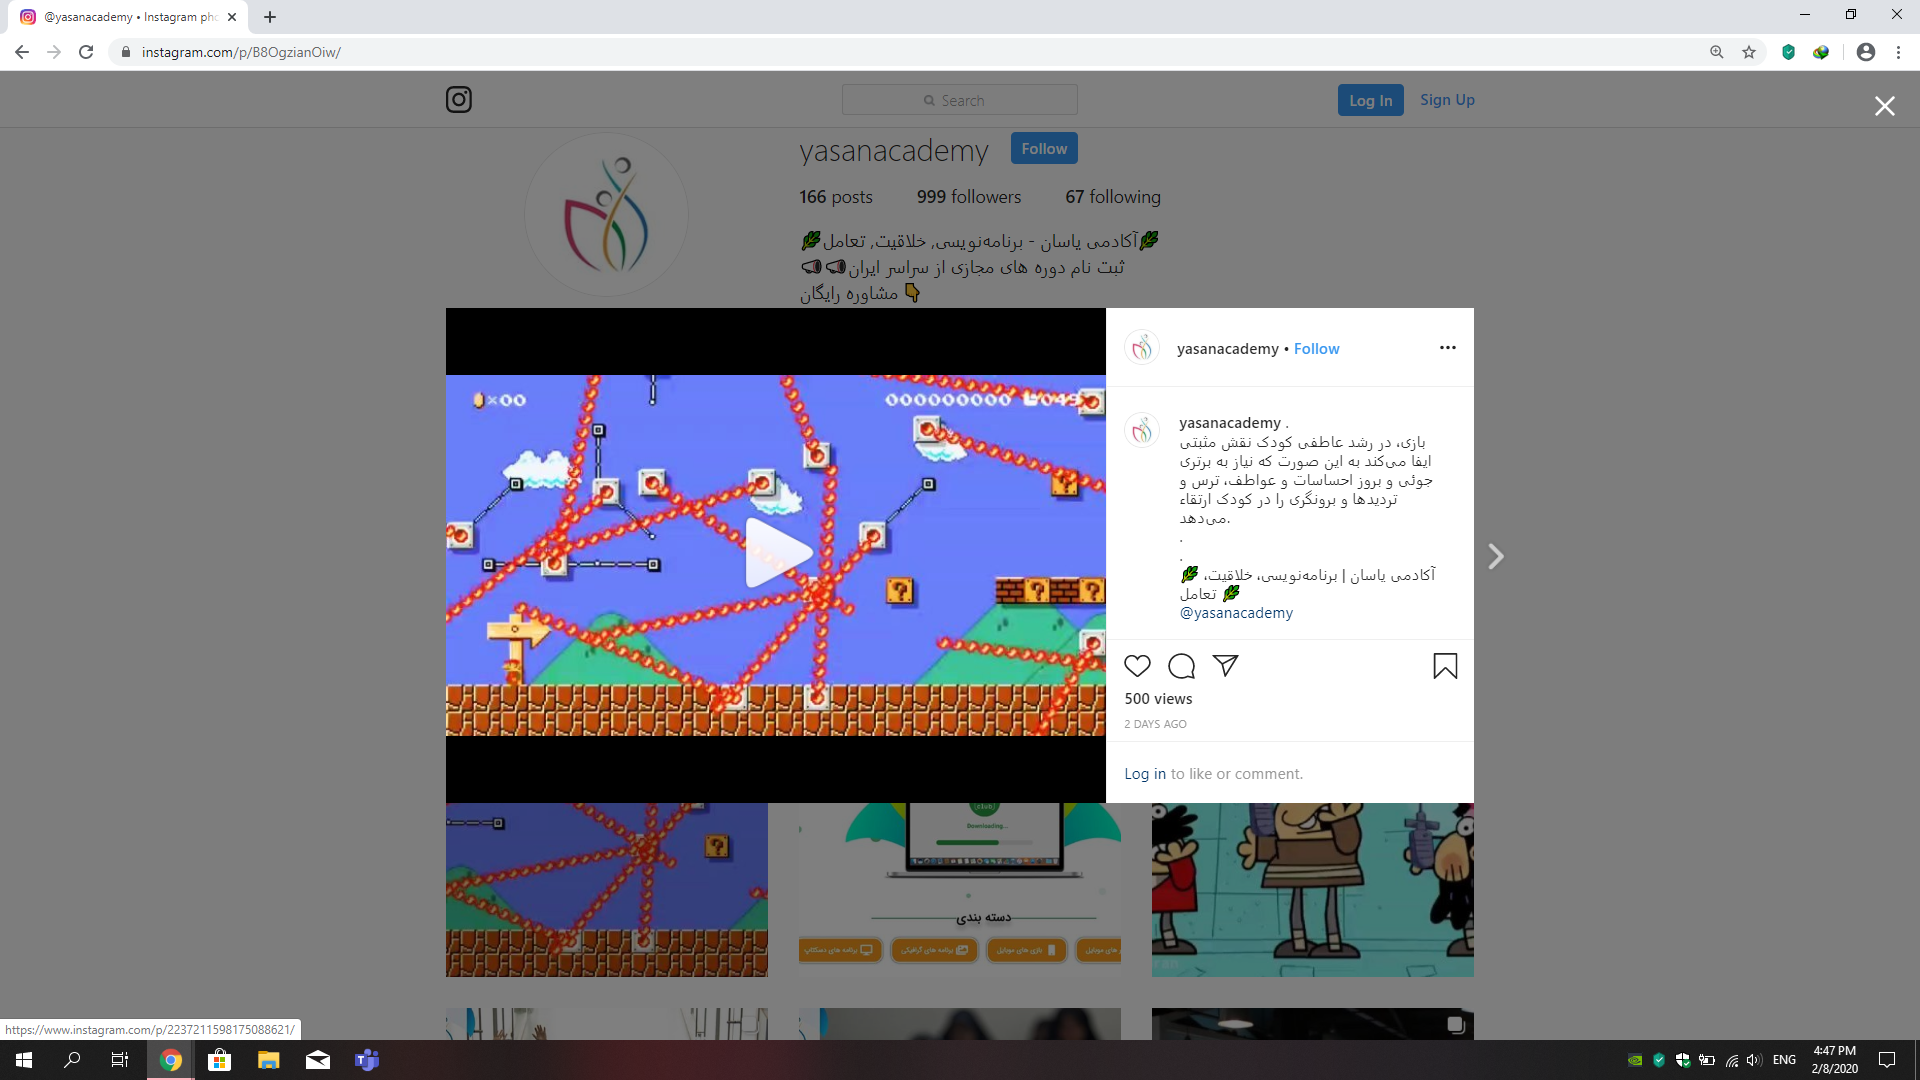Open post options three-dot menu
The image size is (1920, 1080).
pos(1447,348)
